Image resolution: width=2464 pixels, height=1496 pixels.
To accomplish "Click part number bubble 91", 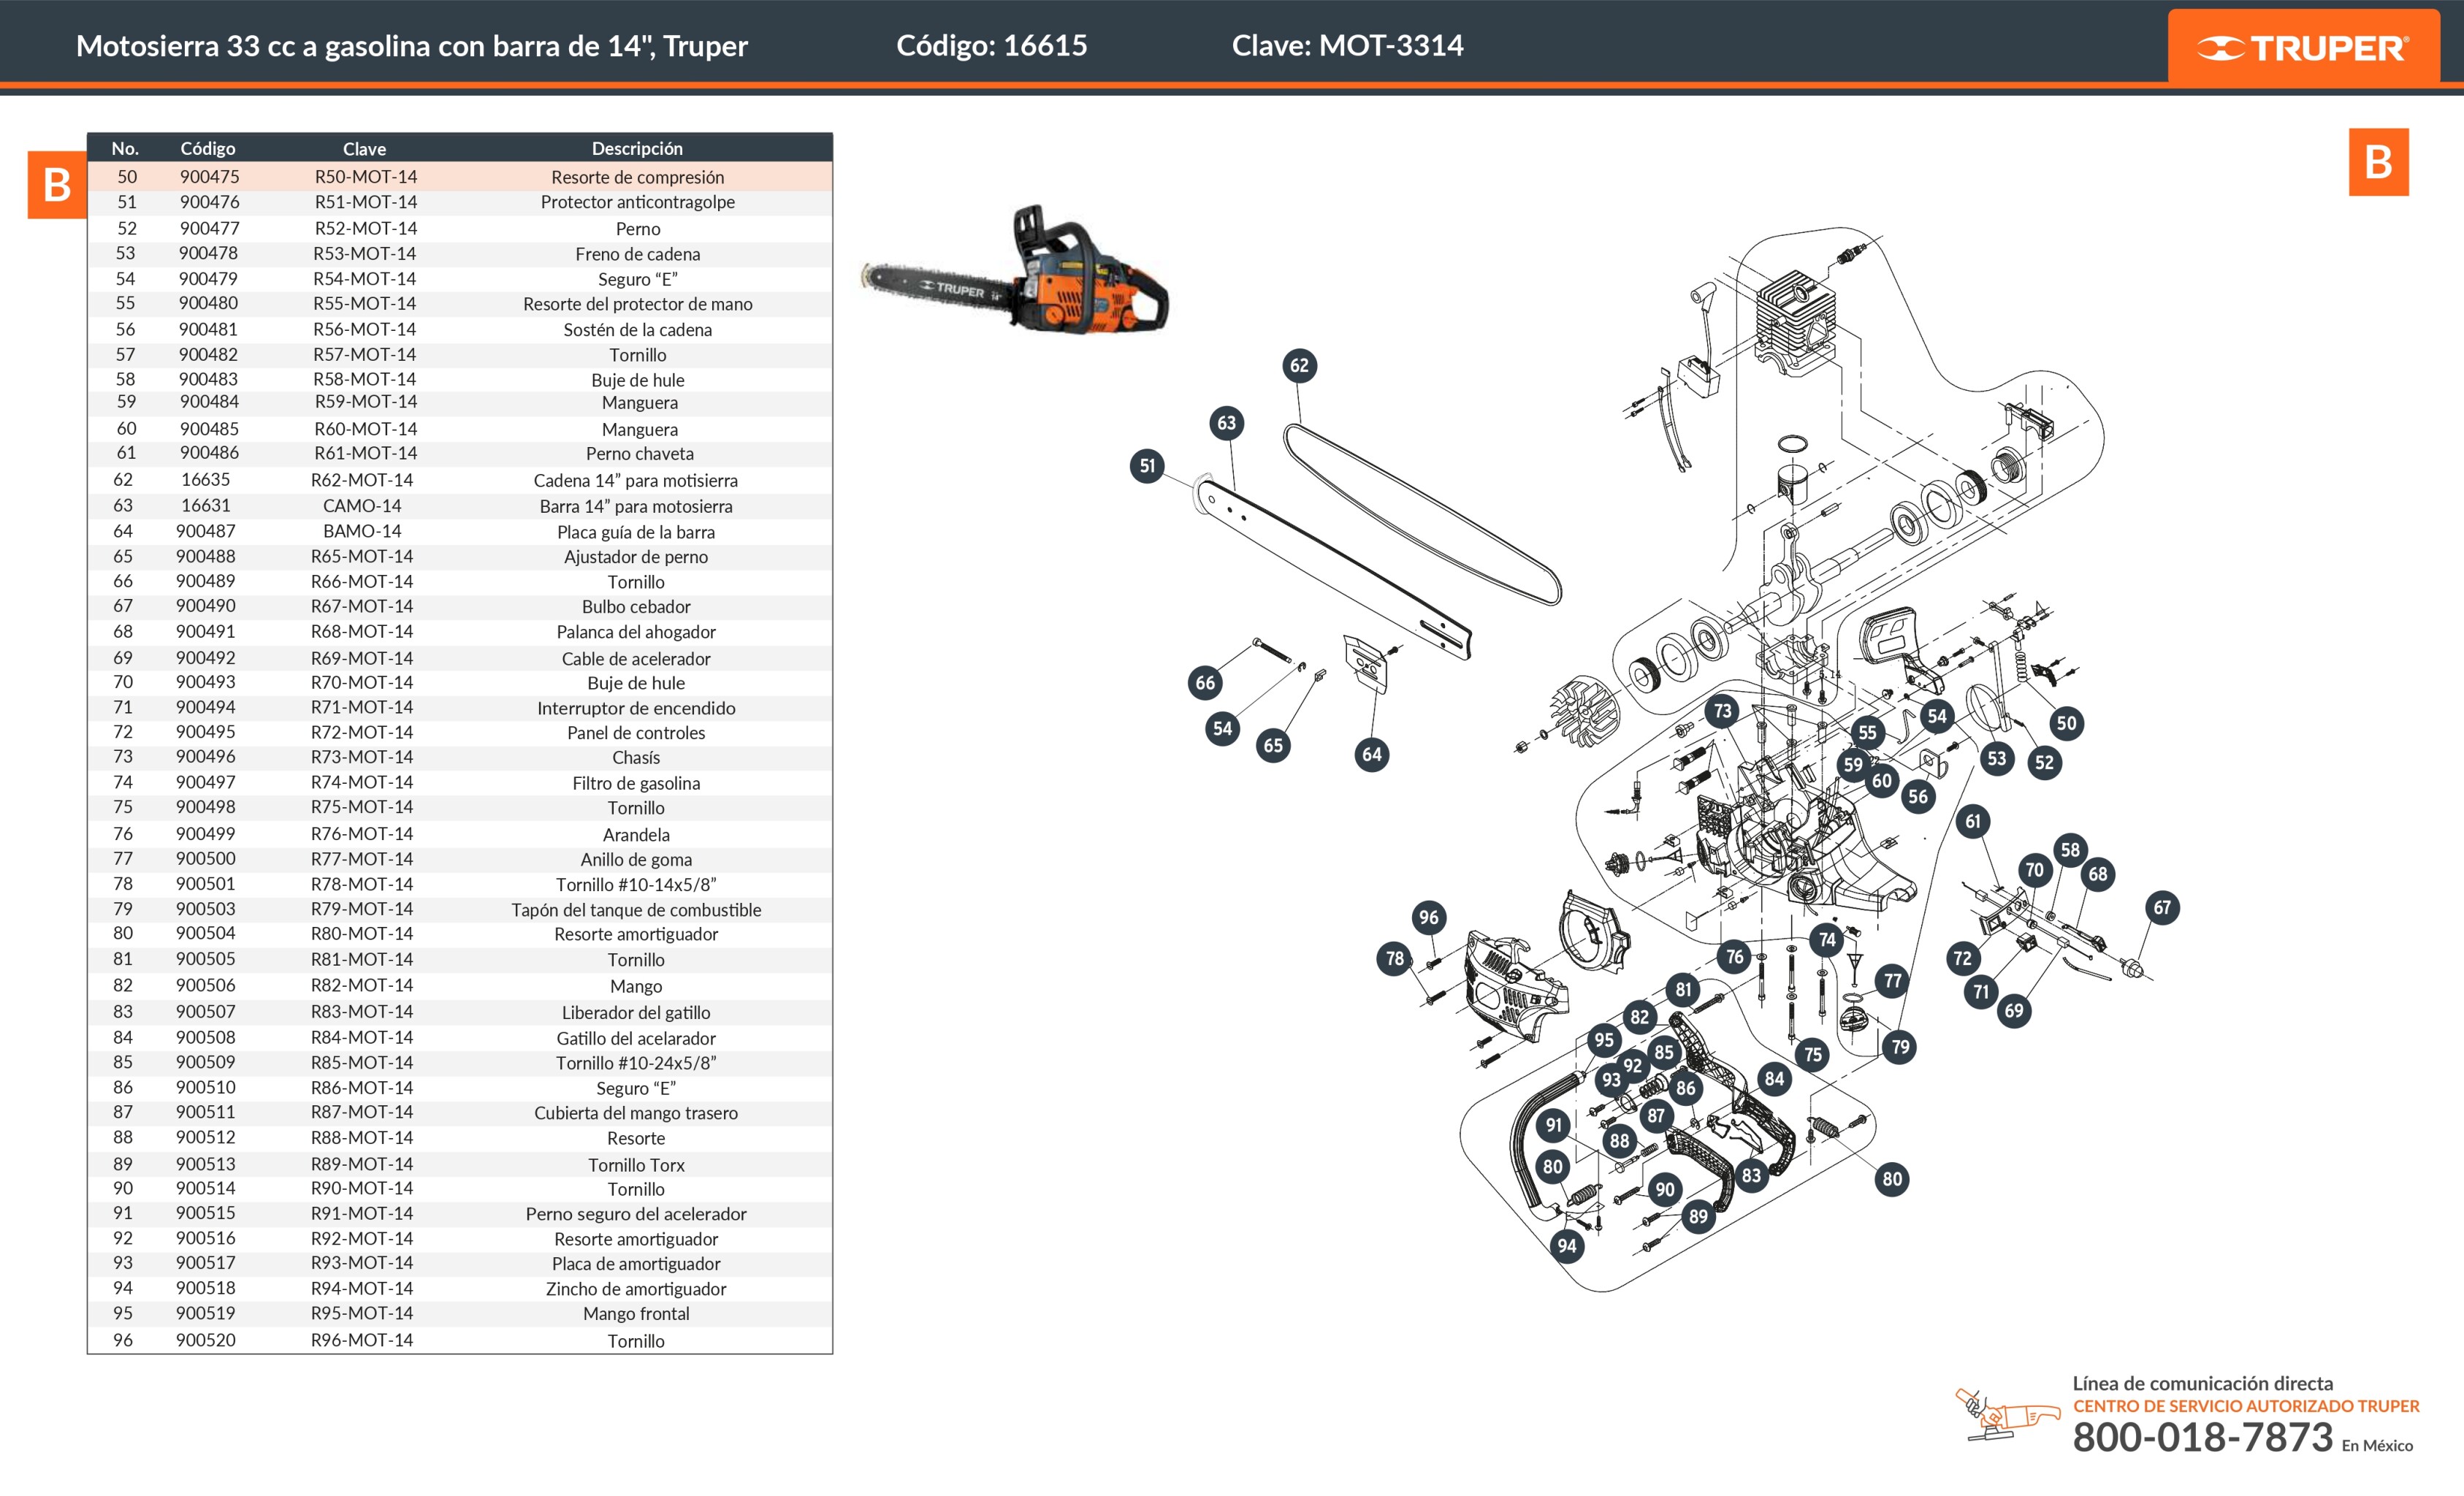I will 1553,1125.
